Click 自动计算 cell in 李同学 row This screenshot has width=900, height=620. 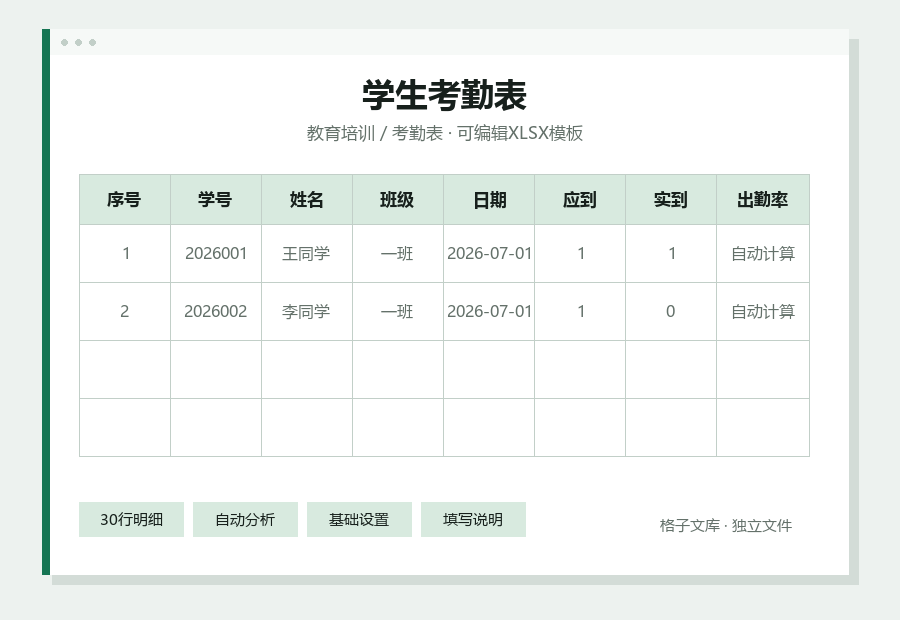pyautogui.click(x=763, y=312)
